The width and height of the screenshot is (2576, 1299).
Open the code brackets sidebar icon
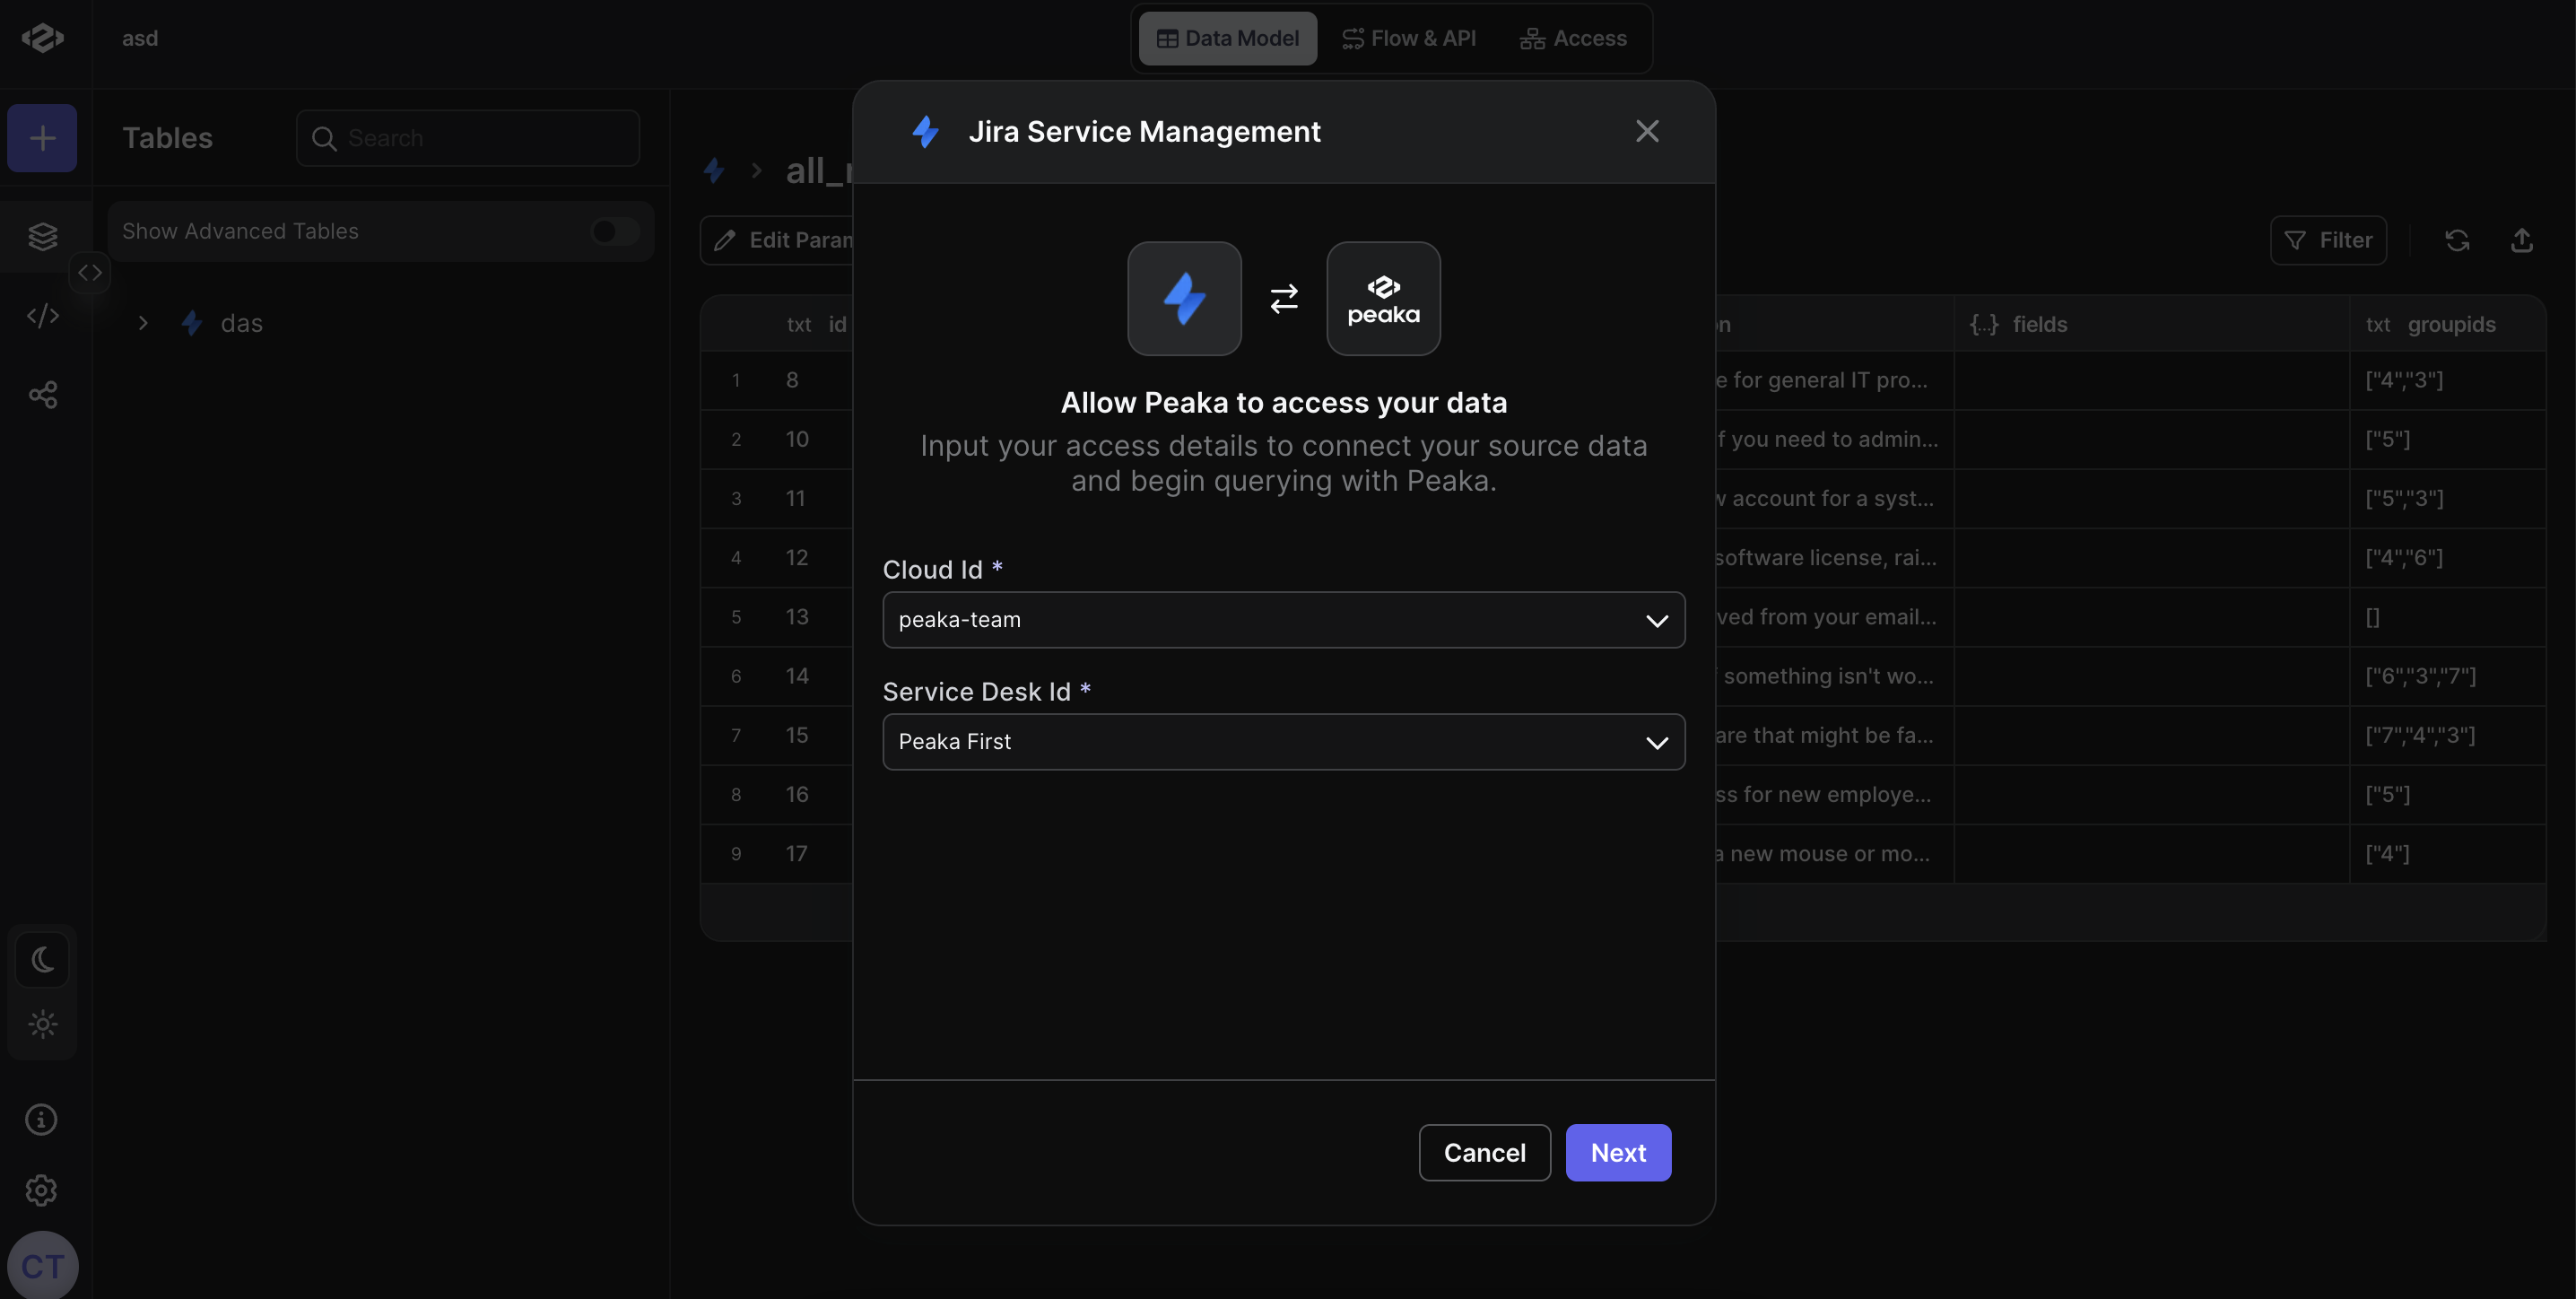42,316
